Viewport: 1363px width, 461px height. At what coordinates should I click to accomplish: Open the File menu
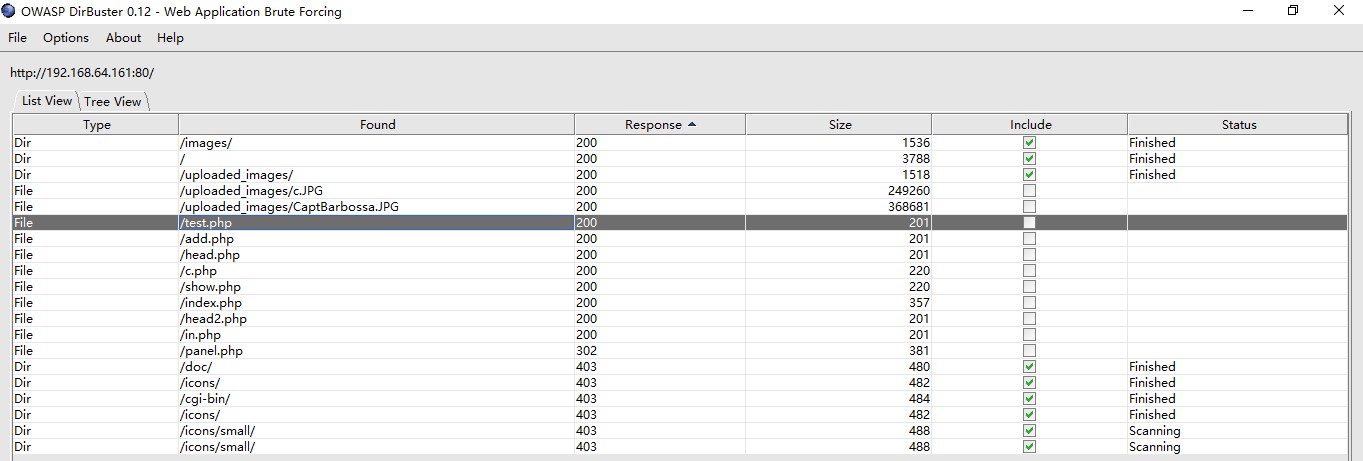pyautogui.click(x=17, y=38)
